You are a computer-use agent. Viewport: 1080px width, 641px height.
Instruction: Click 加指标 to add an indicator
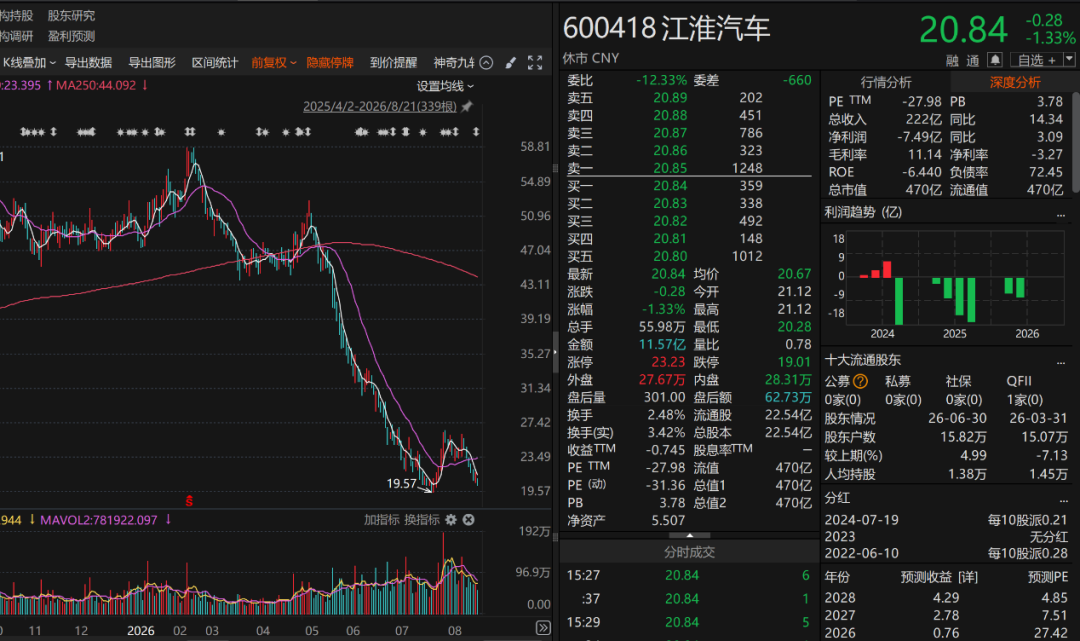[382, 520]
